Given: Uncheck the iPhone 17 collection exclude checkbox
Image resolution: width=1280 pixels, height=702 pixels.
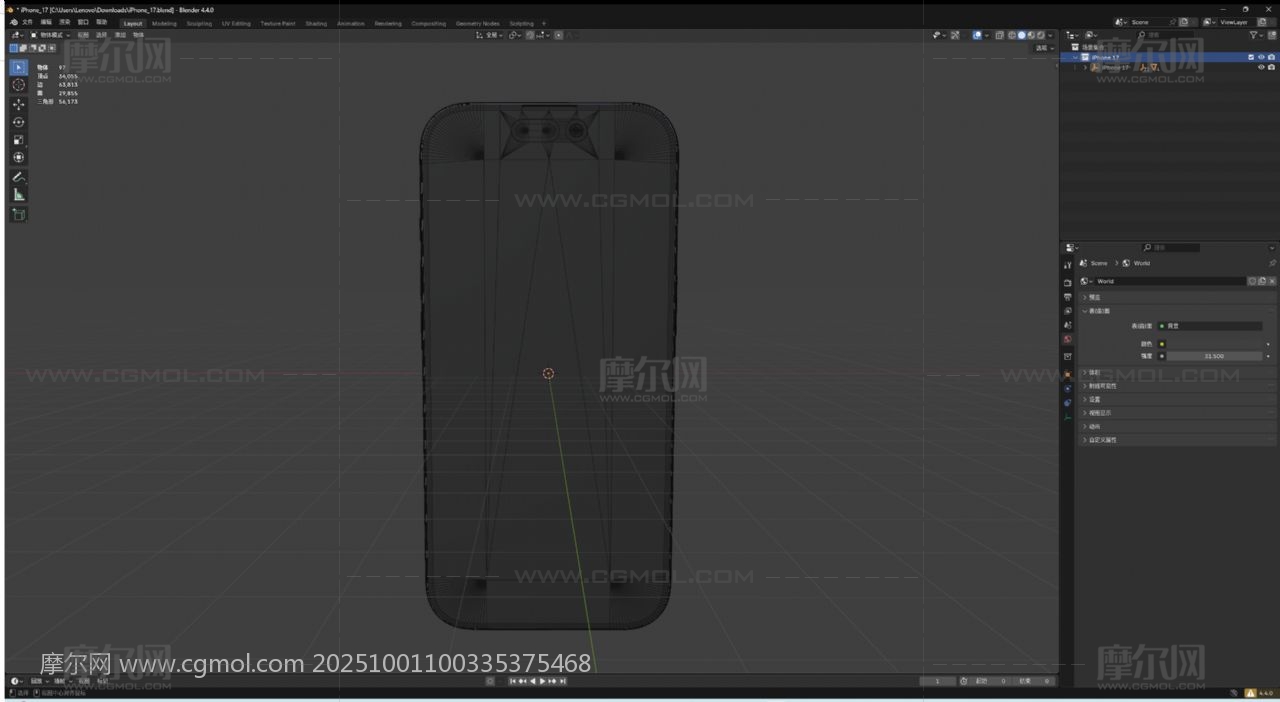Looking at the screenshot, I should coord(1250,58).
